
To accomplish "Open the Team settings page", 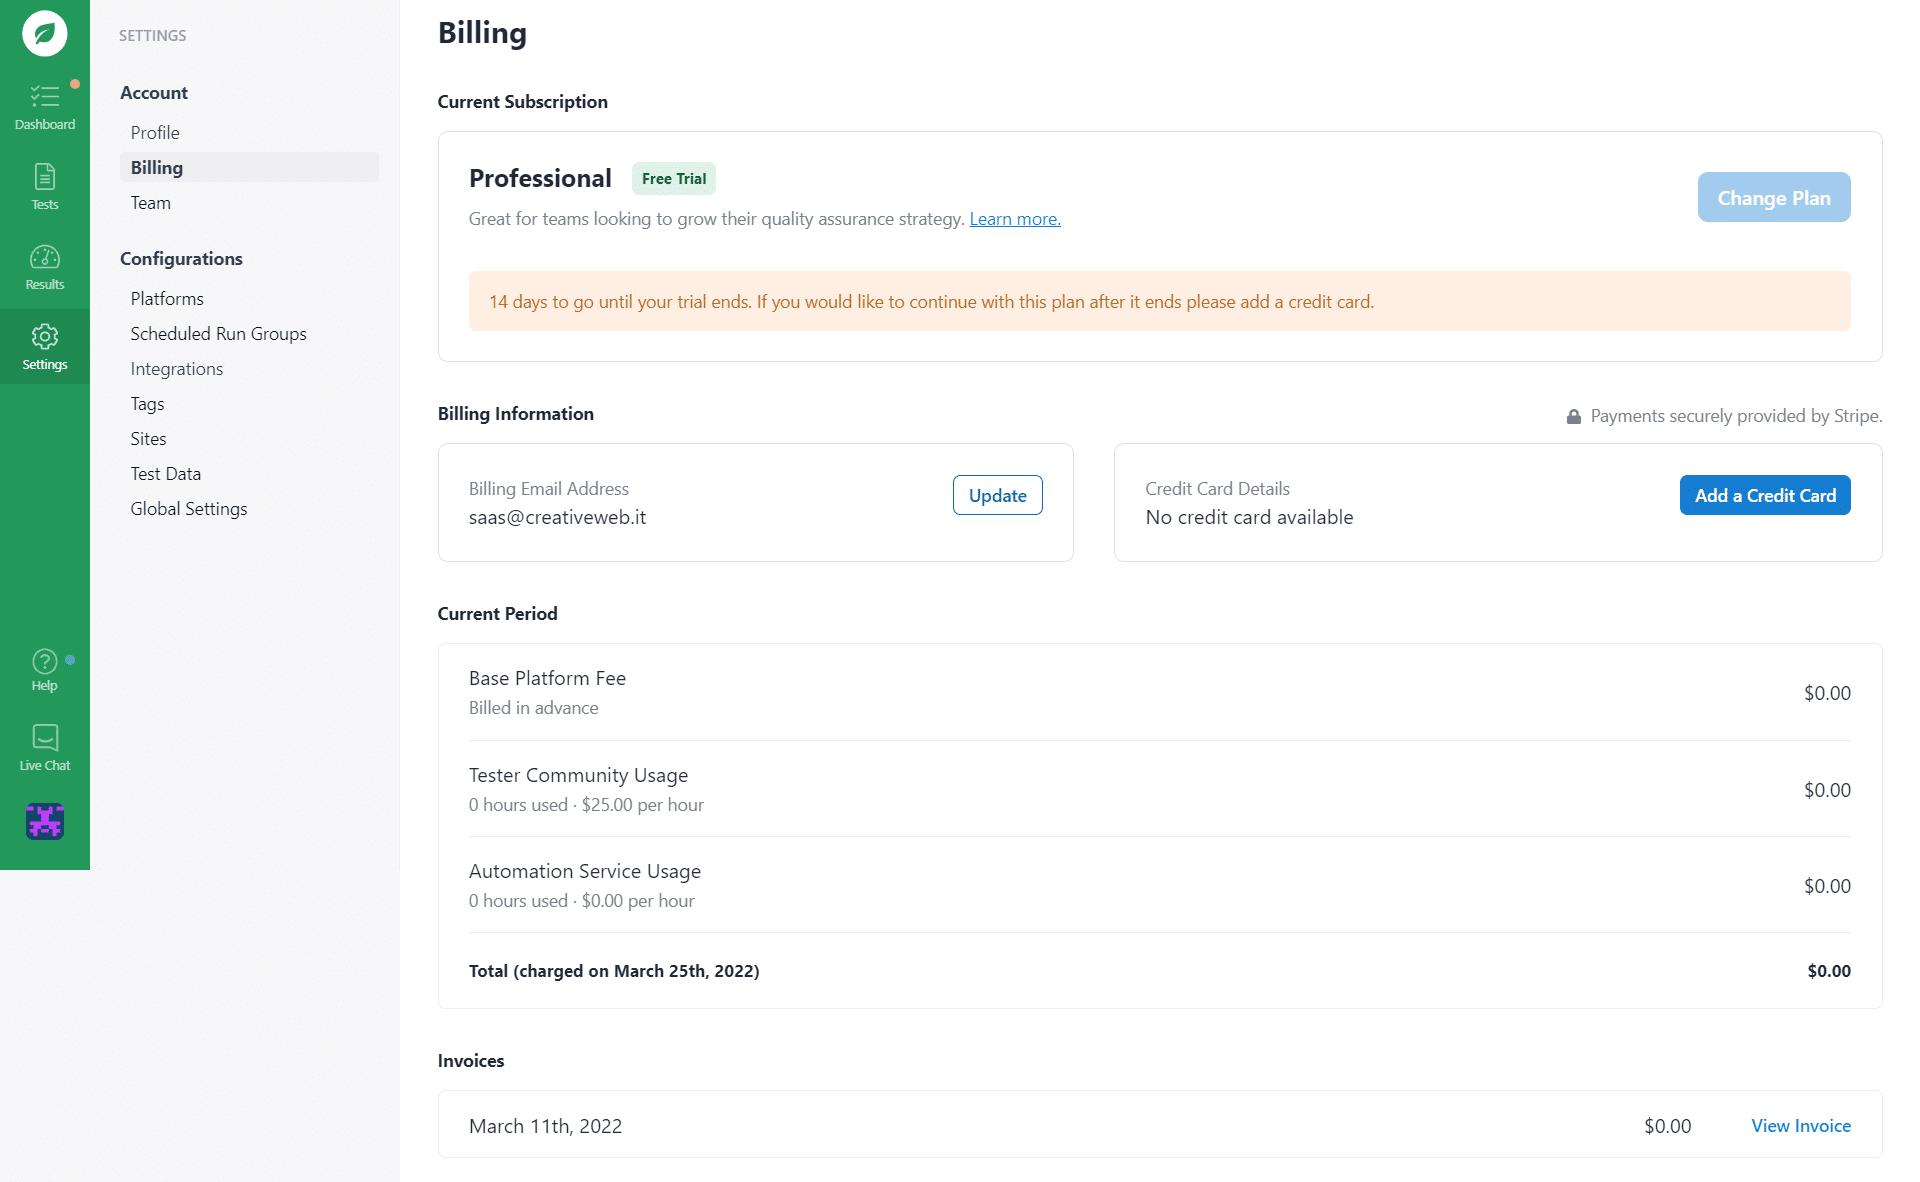I will pyautogui.click(x=150, y=202).
